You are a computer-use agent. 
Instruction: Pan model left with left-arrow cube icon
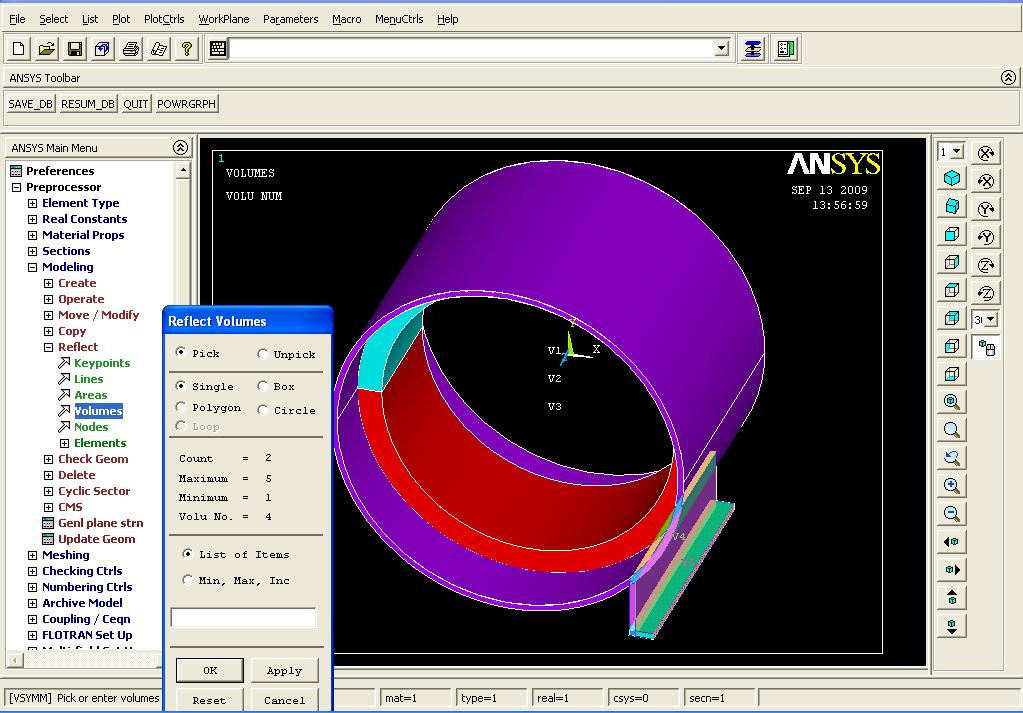952,541
